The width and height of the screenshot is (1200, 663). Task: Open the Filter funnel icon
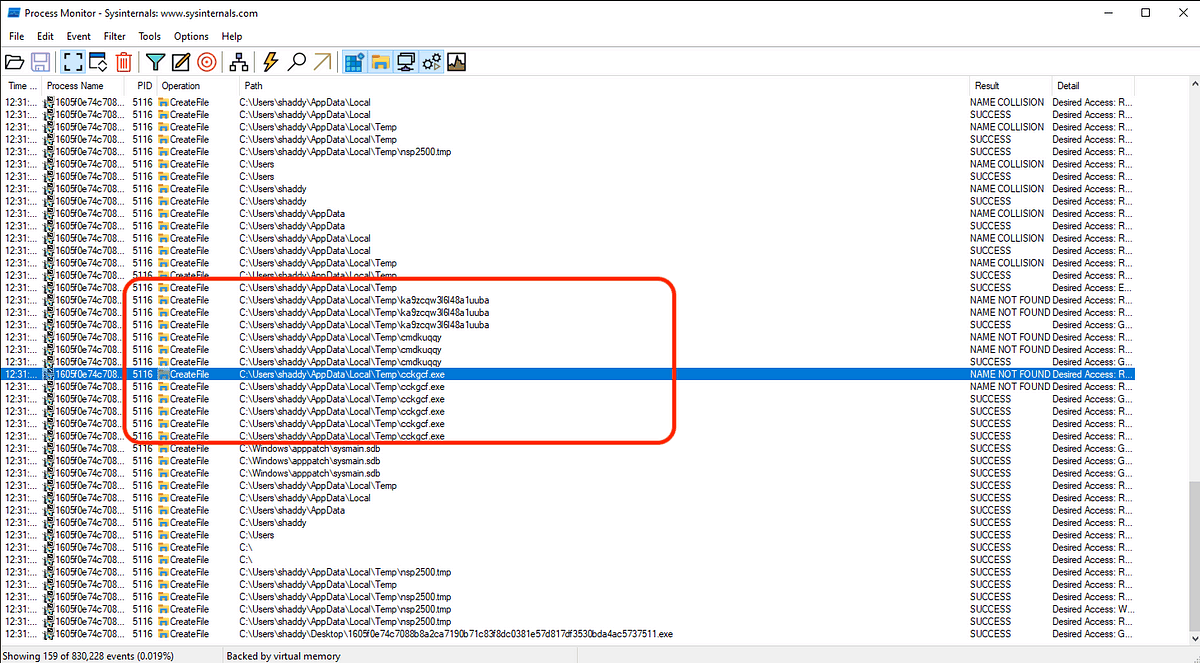pyautogui.click(x=155, y=62)
